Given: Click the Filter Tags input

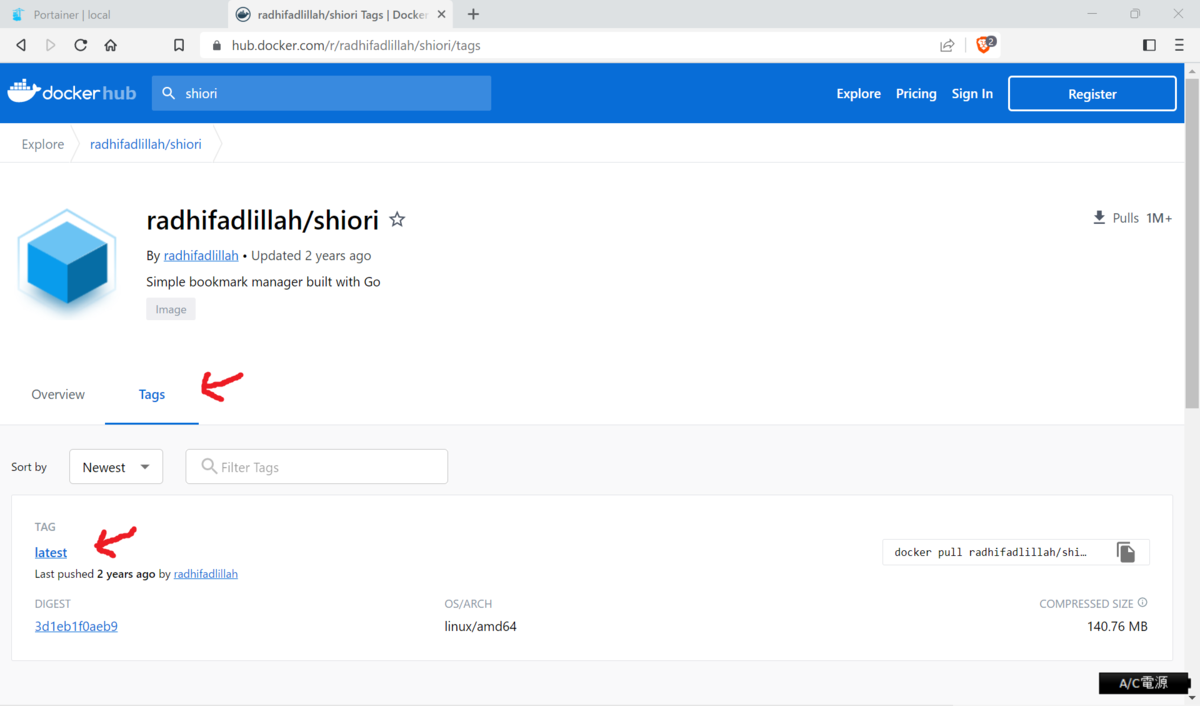Looking at the screenshot, I should [317, 467].
